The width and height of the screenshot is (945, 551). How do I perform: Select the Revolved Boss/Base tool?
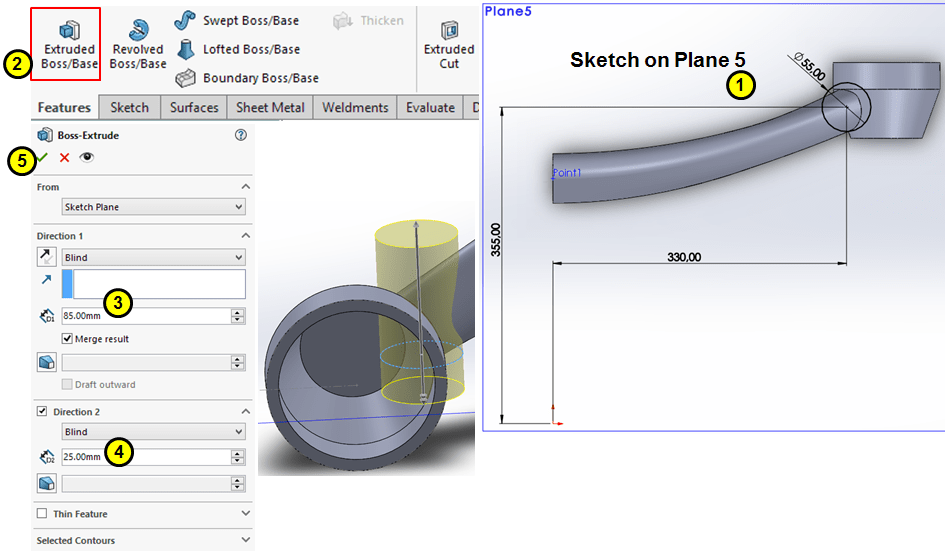138,31
